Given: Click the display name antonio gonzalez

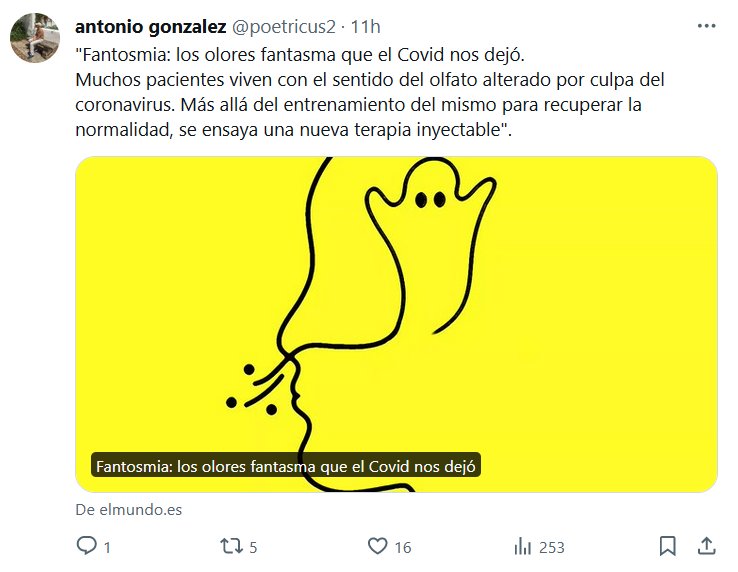Looking at the screenshot, I should (x=151, y=27).
